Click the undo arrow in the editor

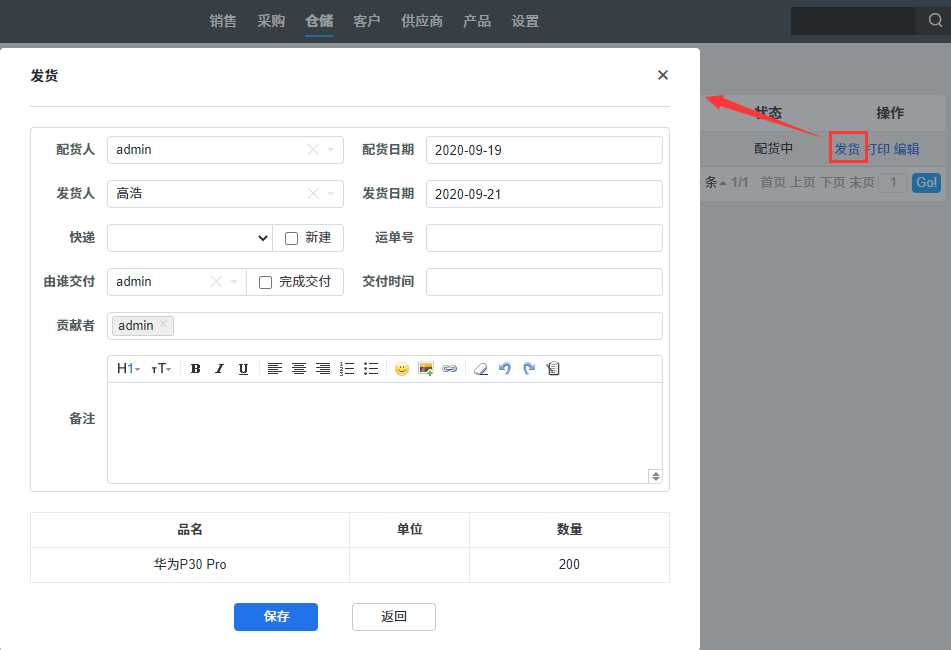tap(505, 369)
